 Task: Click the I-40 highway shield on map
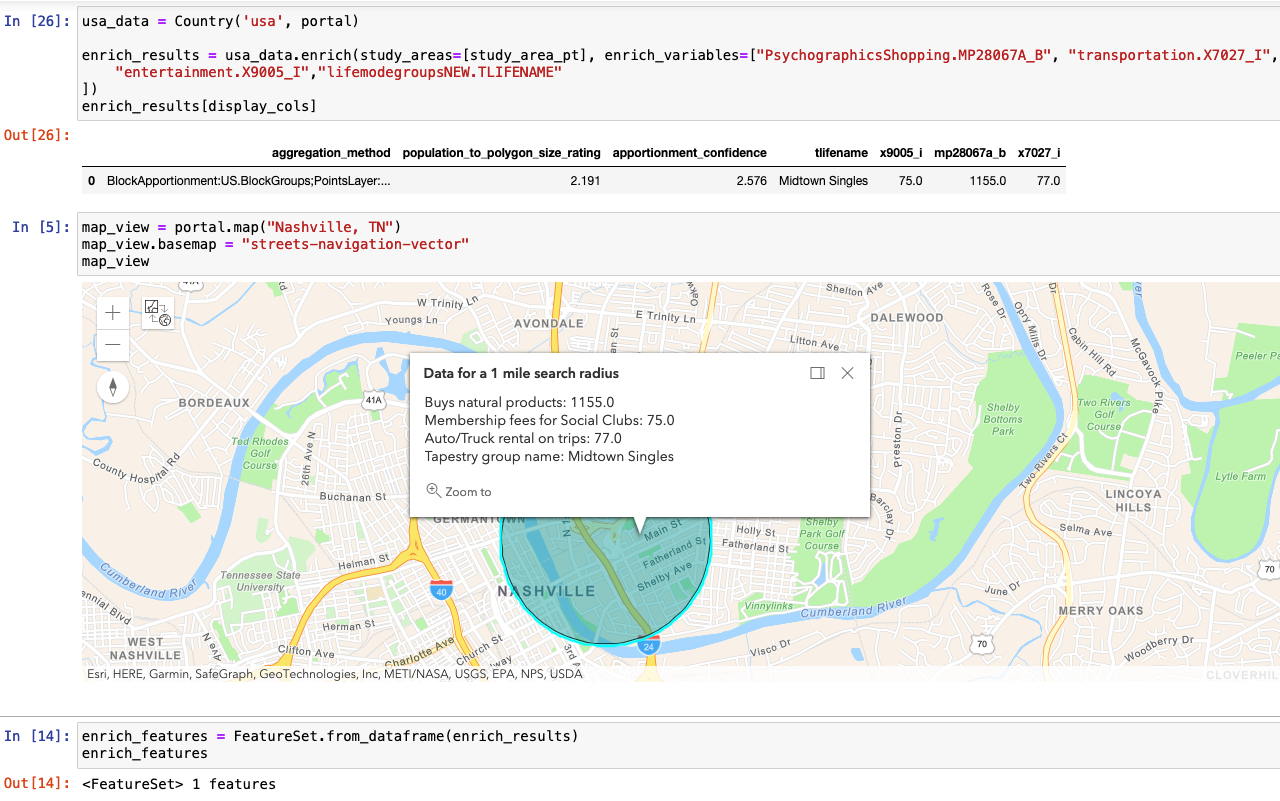tap(440, 591)
